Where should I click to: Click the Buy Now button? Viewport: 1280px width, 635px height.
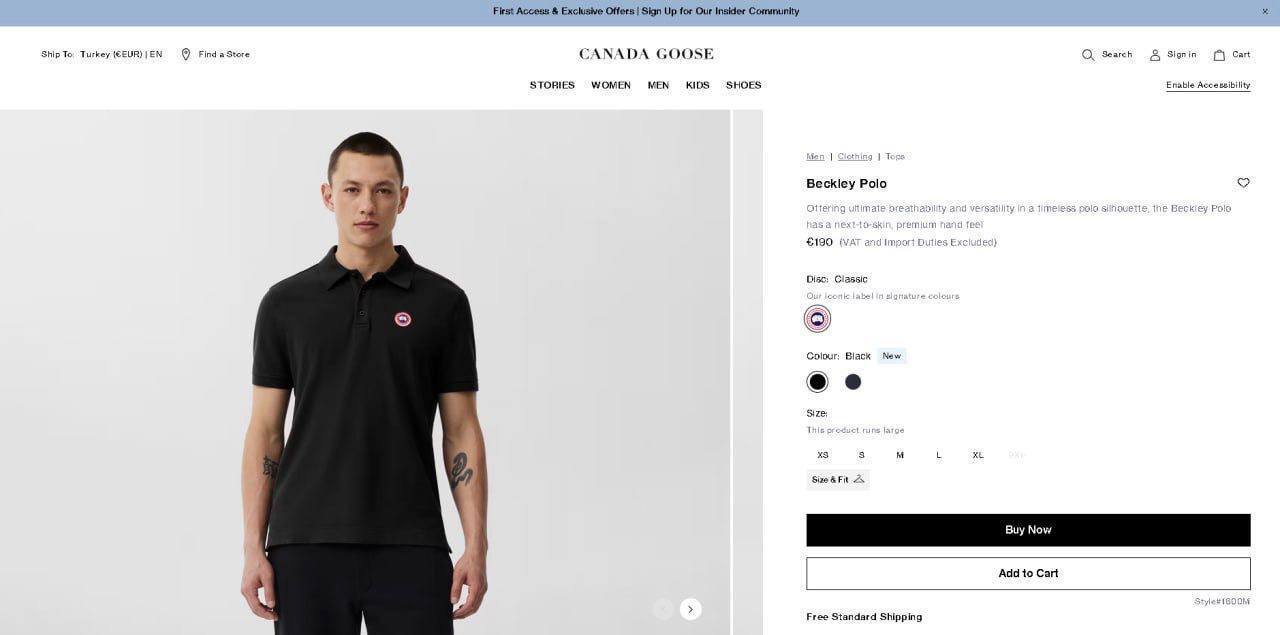click(x=1028, y=530)
